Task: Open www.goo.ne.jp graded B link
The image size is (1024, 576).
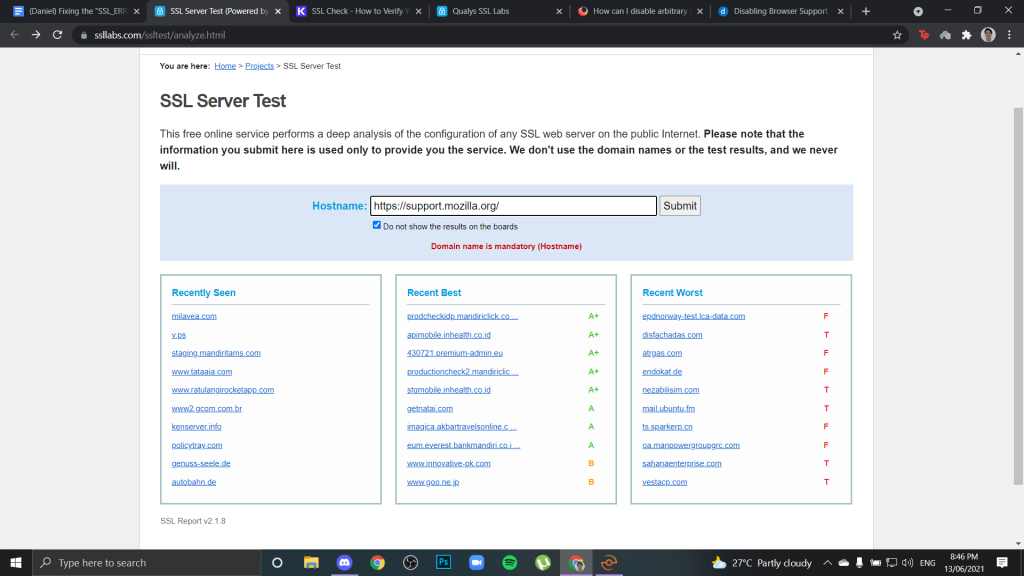Action: pyautogui.click(x=433, y=482)
